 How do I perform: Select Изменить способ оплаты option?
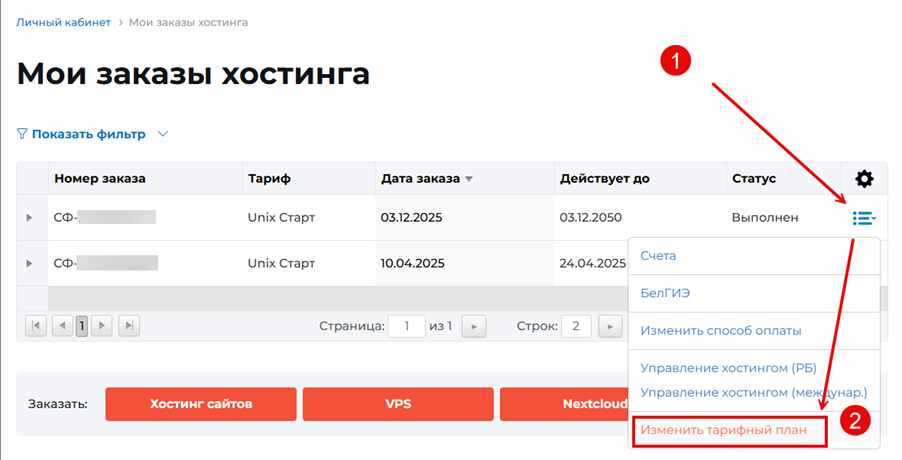coord(720,330)
